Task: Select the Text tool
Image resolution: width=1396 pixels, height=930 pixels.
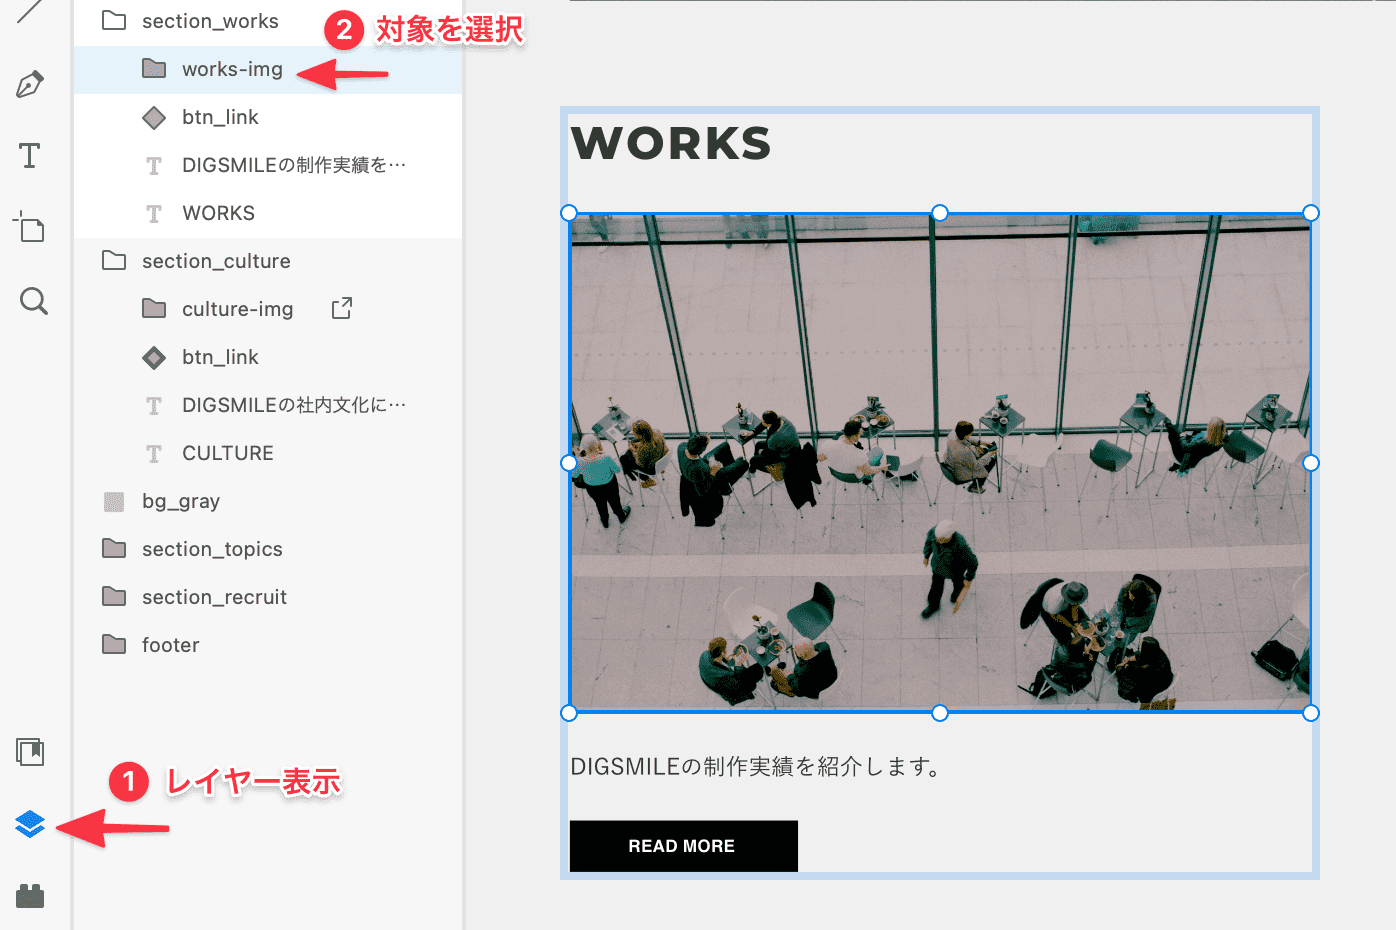Action: tap(30, 155)
